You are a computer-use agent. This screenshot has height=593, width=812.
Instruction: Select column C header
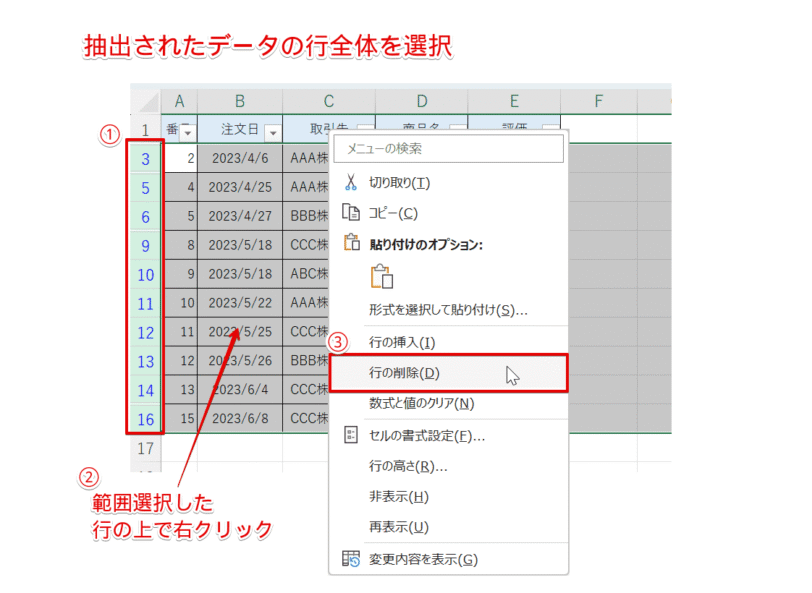click(x=329, y=101)
